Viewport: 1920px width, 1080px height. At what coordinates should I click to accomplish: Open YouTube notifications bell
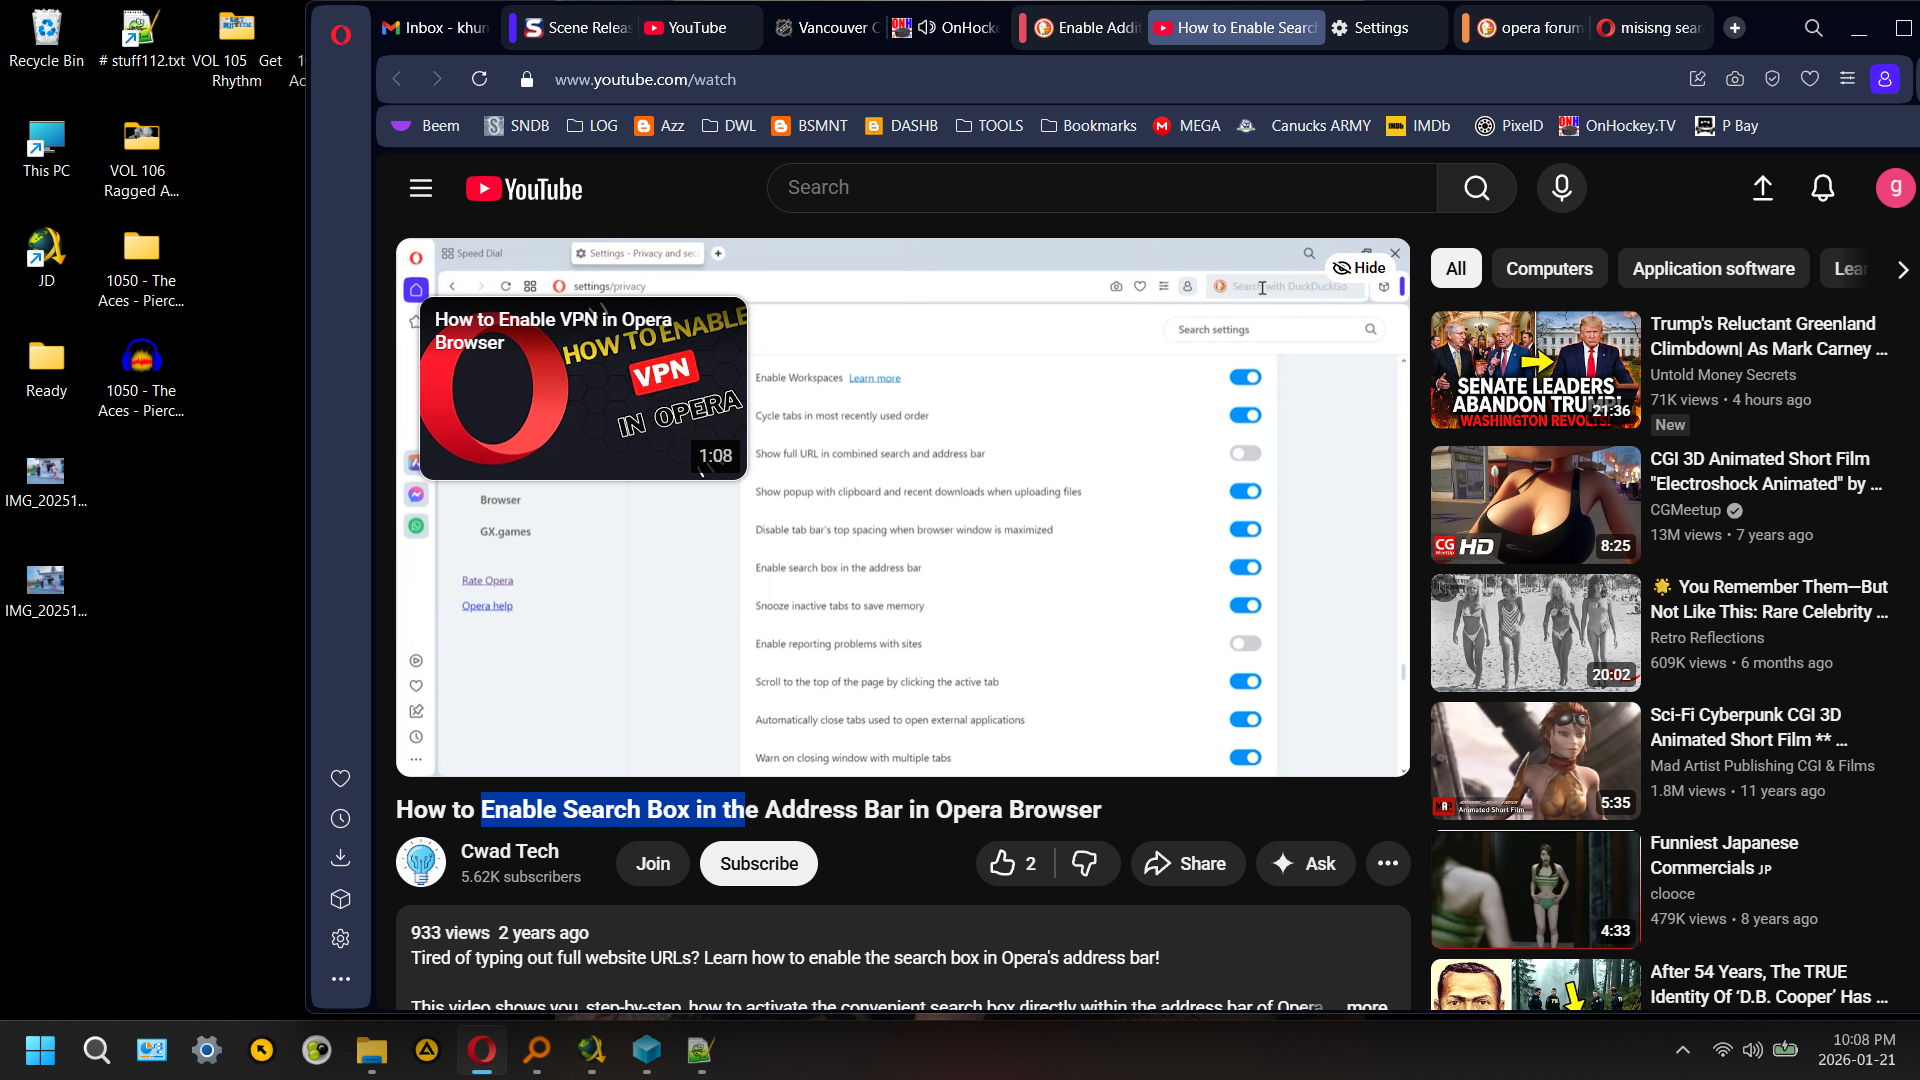[1822, 188]
